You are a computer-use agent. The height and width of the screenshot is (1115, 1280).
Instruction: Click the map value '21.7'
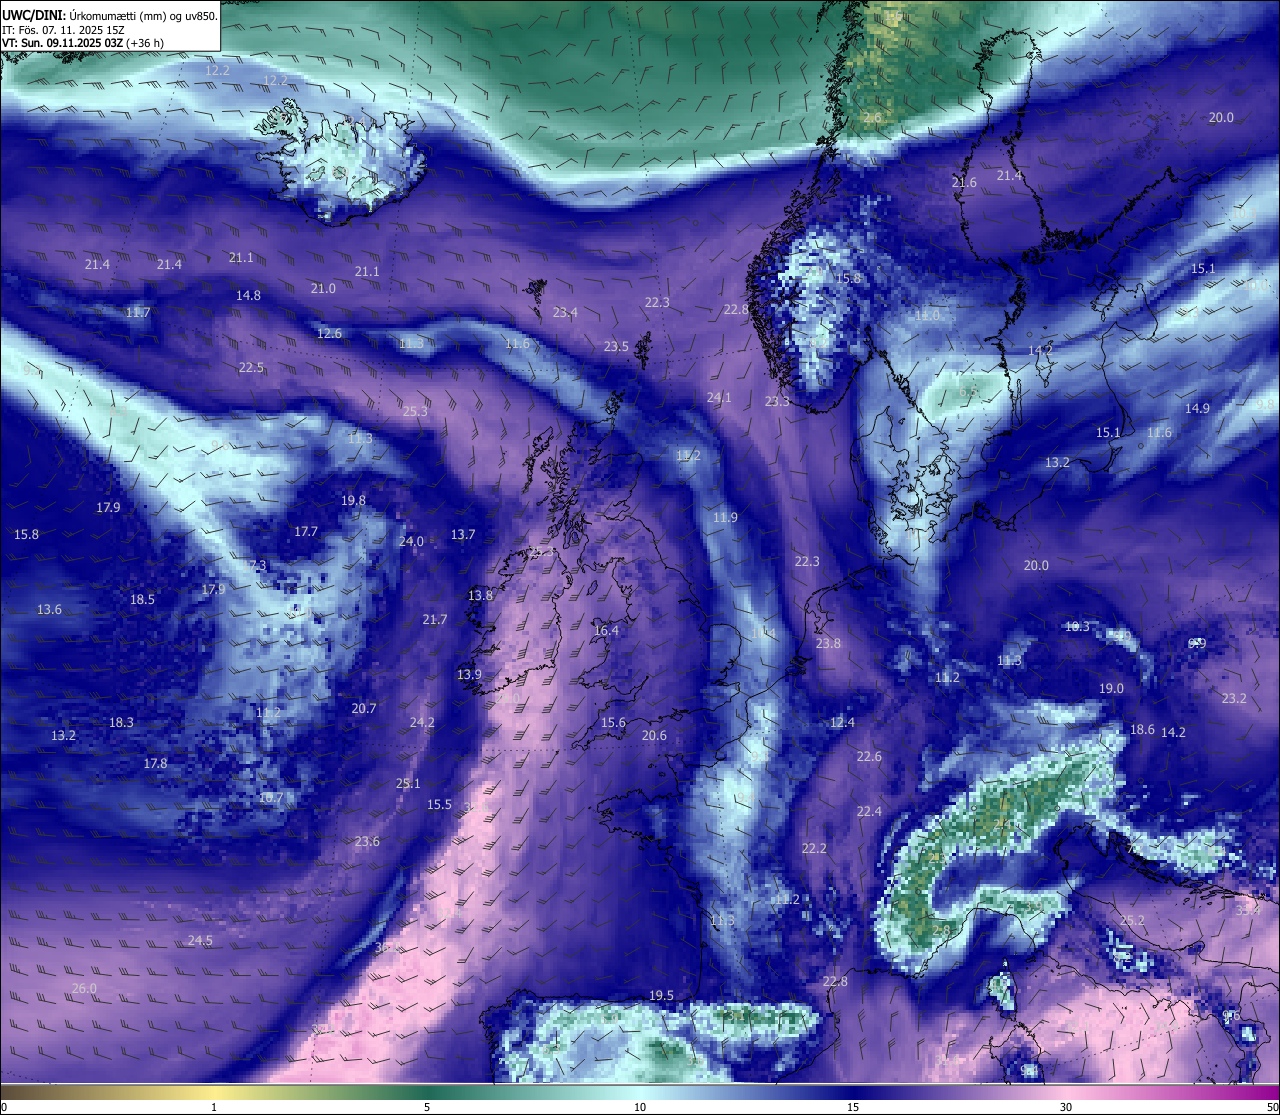point(435,619)
